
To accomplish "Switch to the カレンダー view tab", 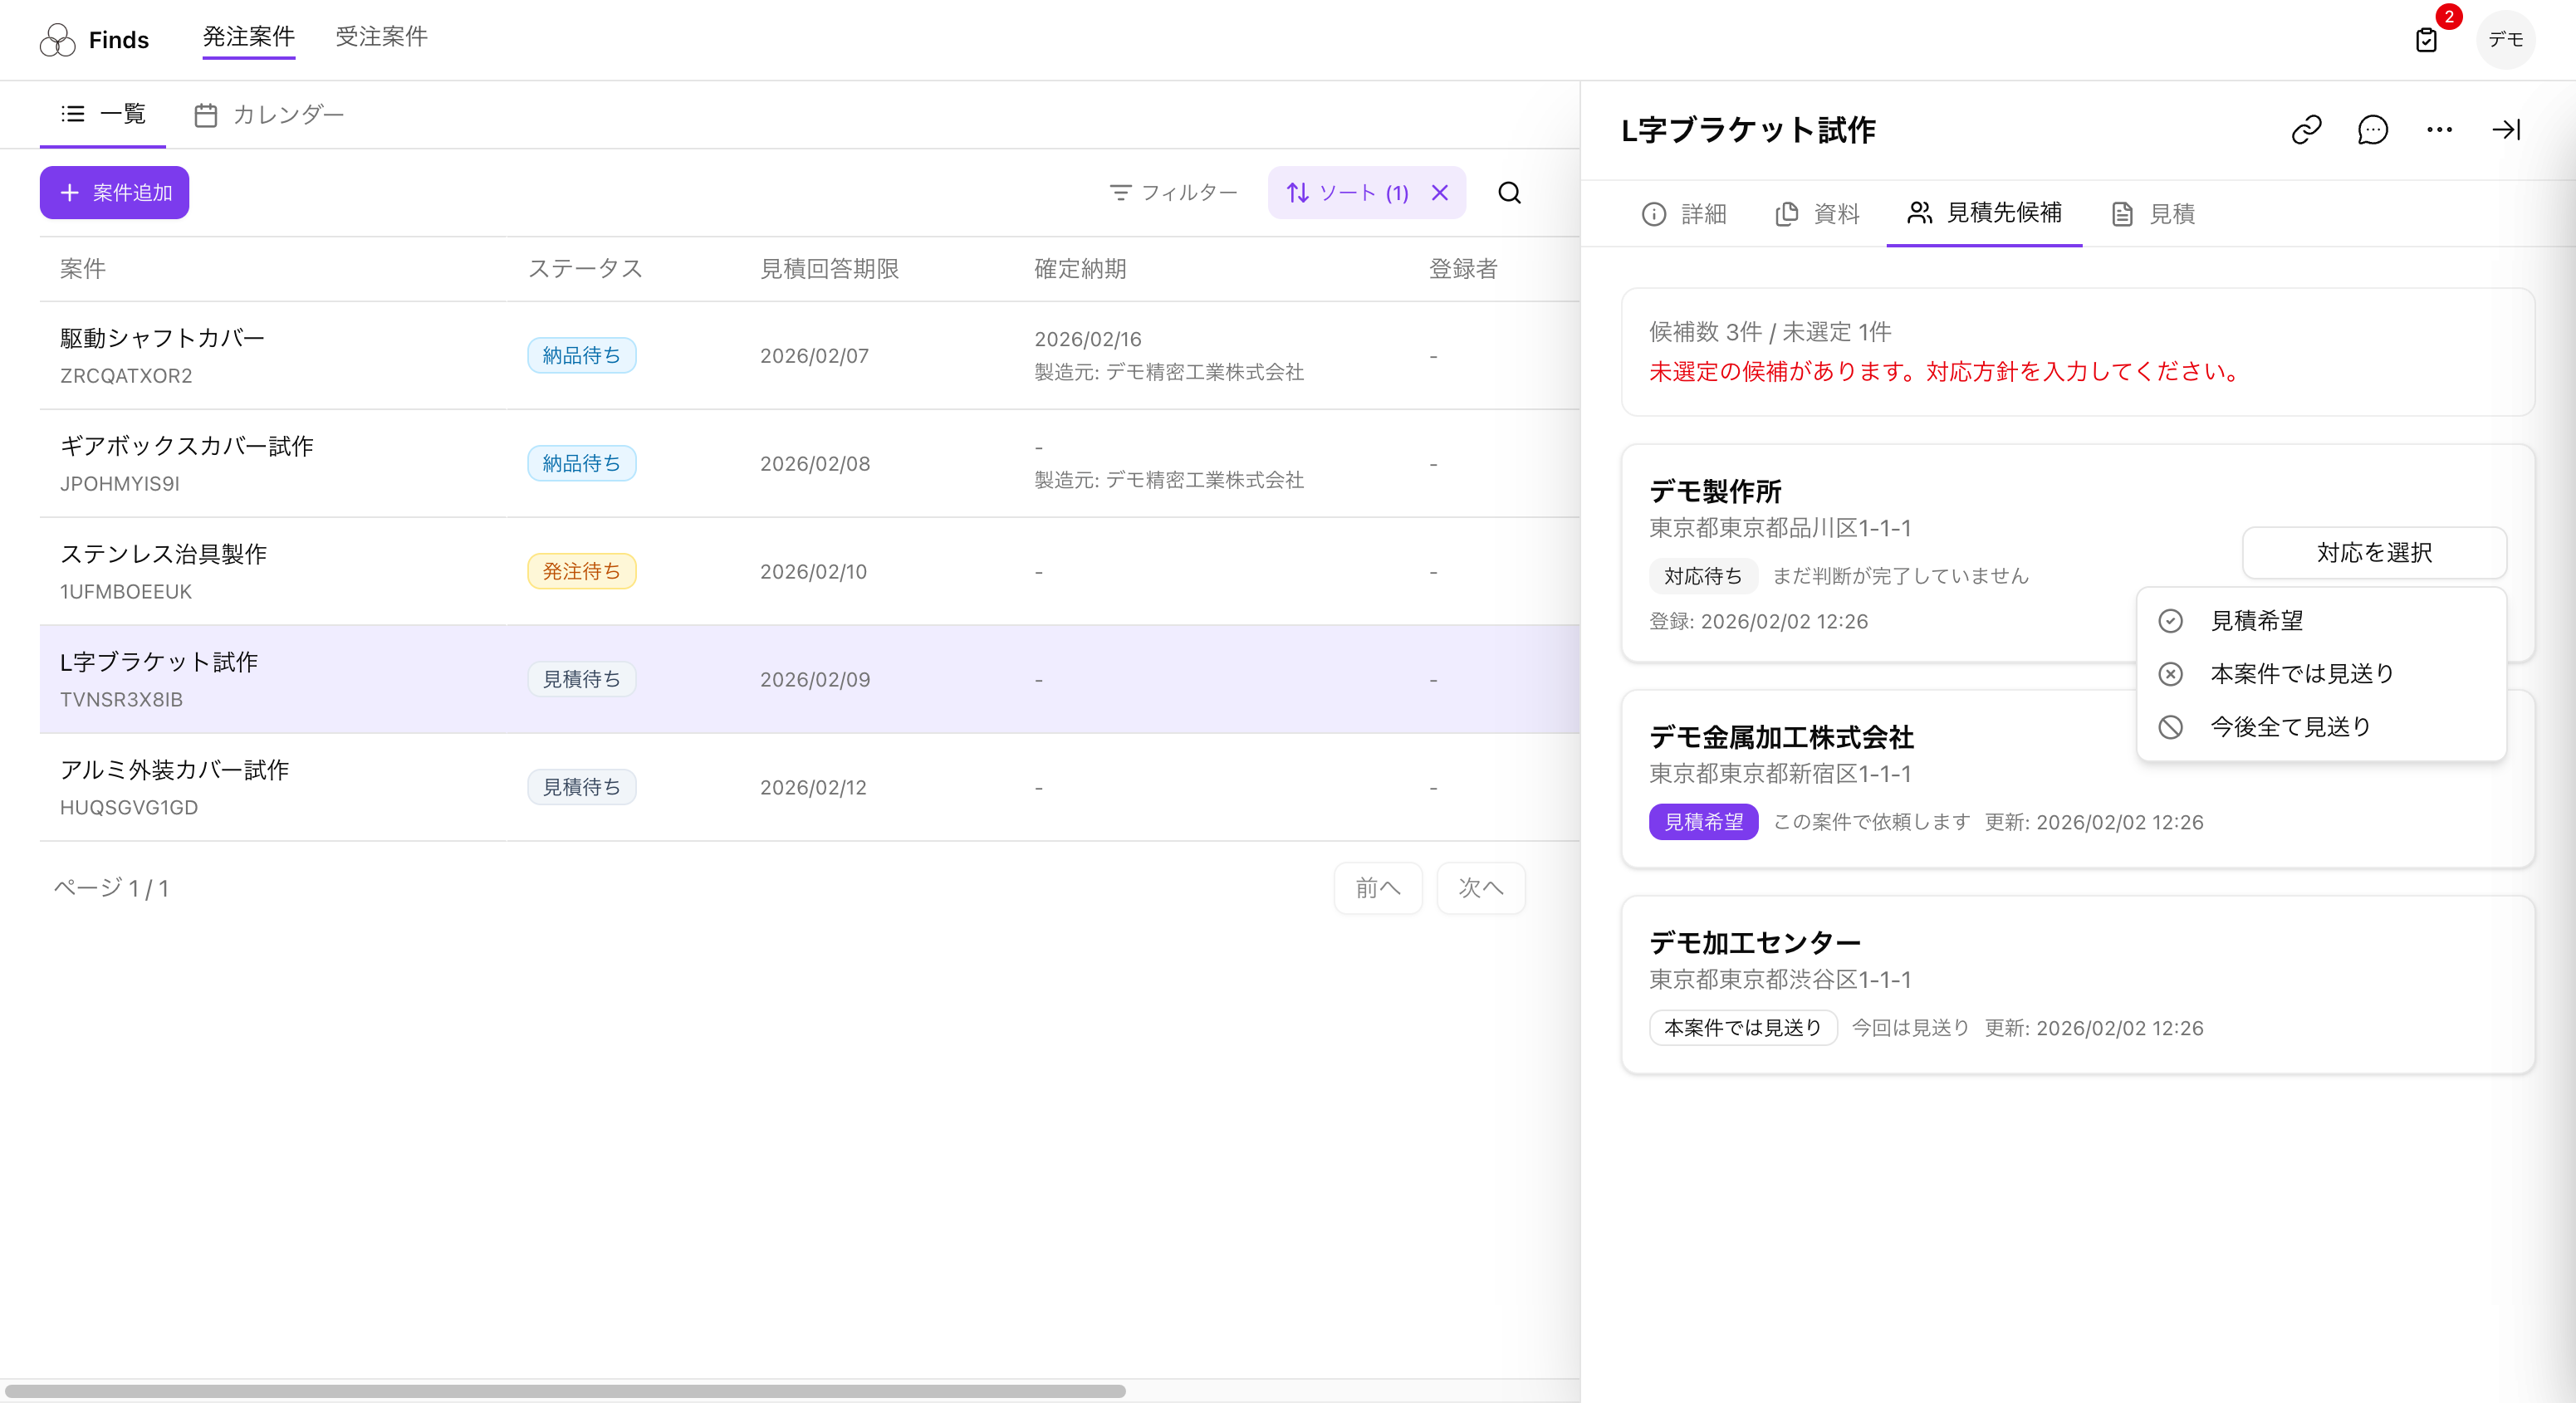I will pos(269,115).
